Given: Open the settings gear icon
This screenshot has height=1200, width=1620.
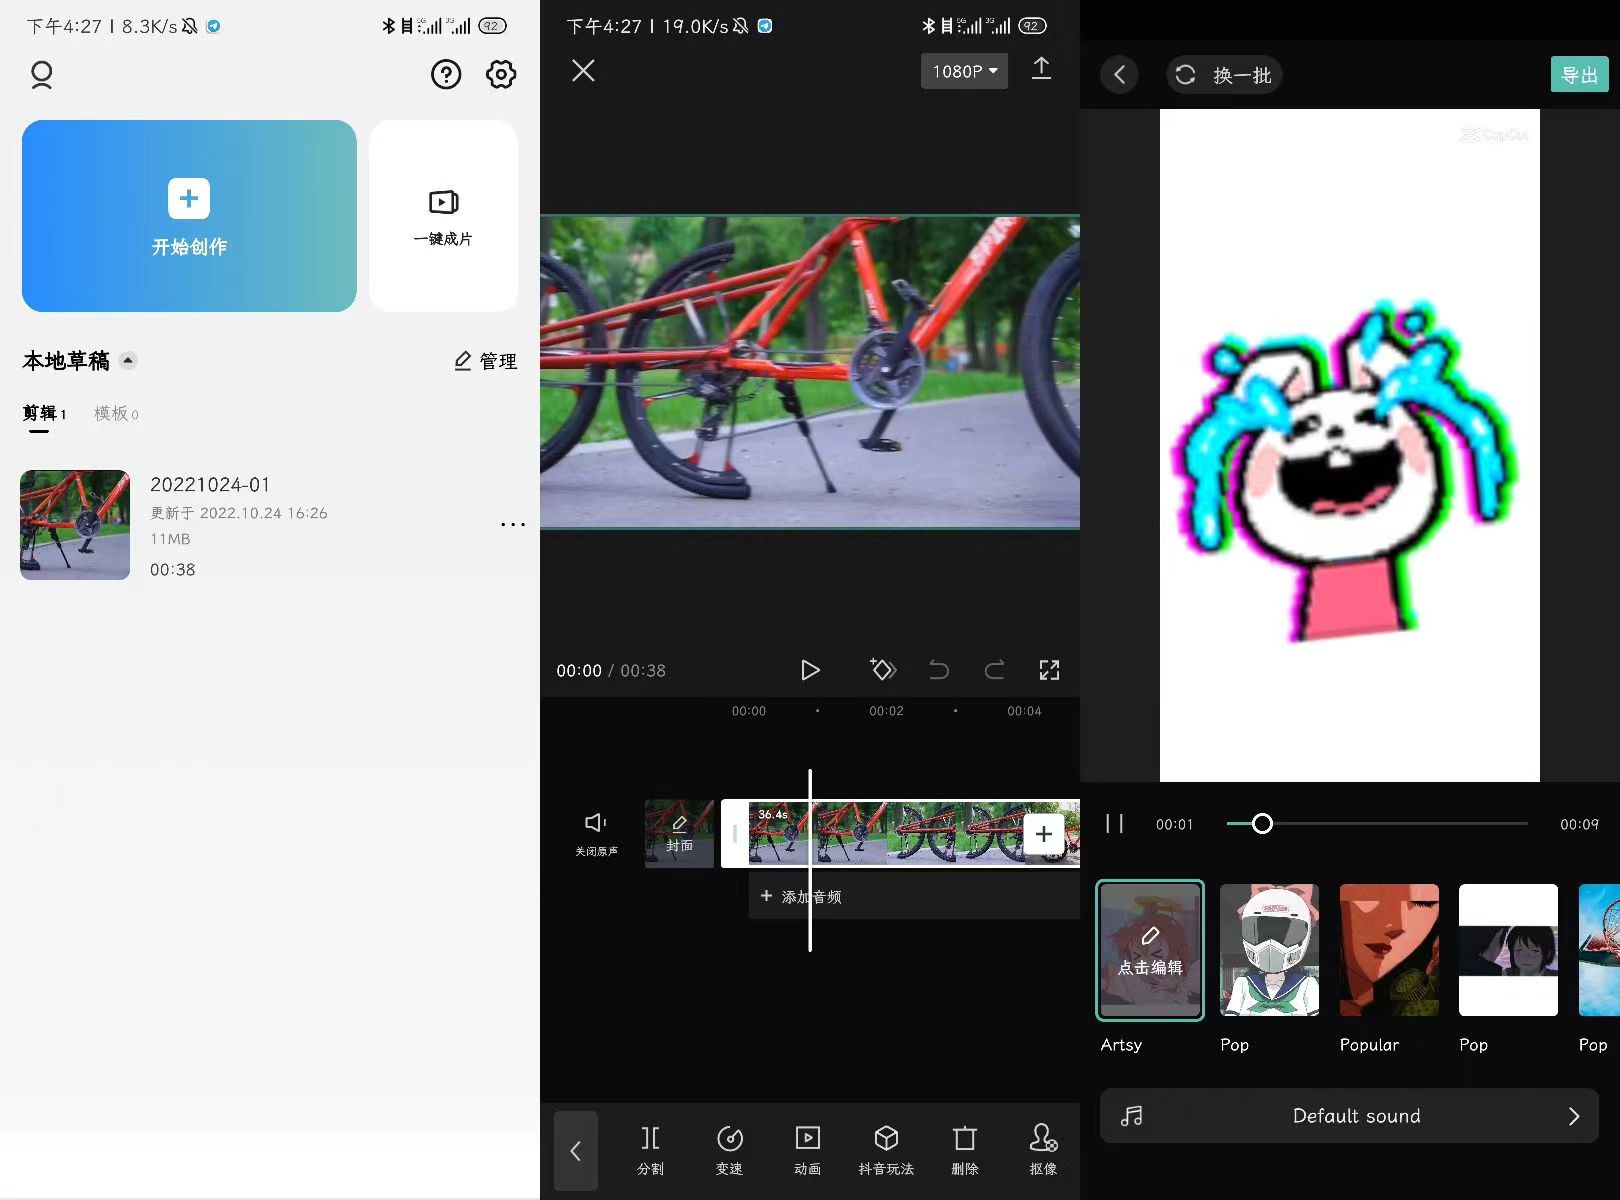Looking at the screenshot, I should pyautogui.click(x=501, y=74).
